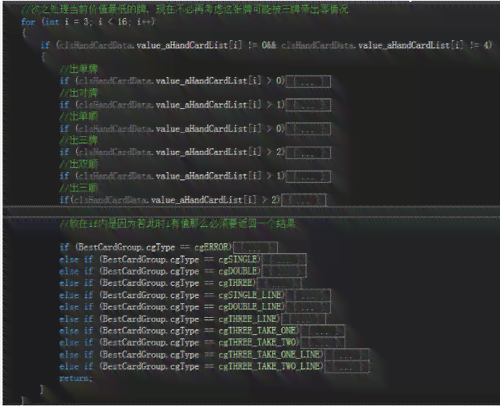Expand collapsed block under the 出三牌 comment
The image size is (500, 407).
[x=308, y=153]
